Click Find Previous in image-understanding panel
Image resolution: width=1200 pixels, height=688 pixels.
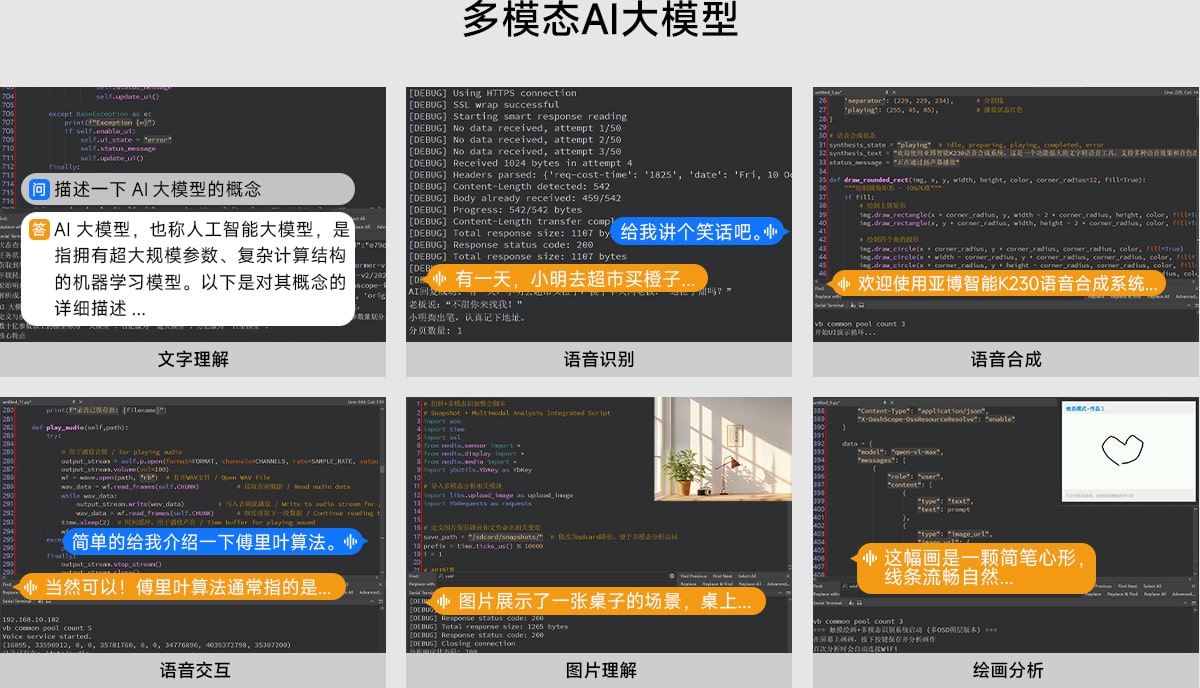(x=693, y=577)
